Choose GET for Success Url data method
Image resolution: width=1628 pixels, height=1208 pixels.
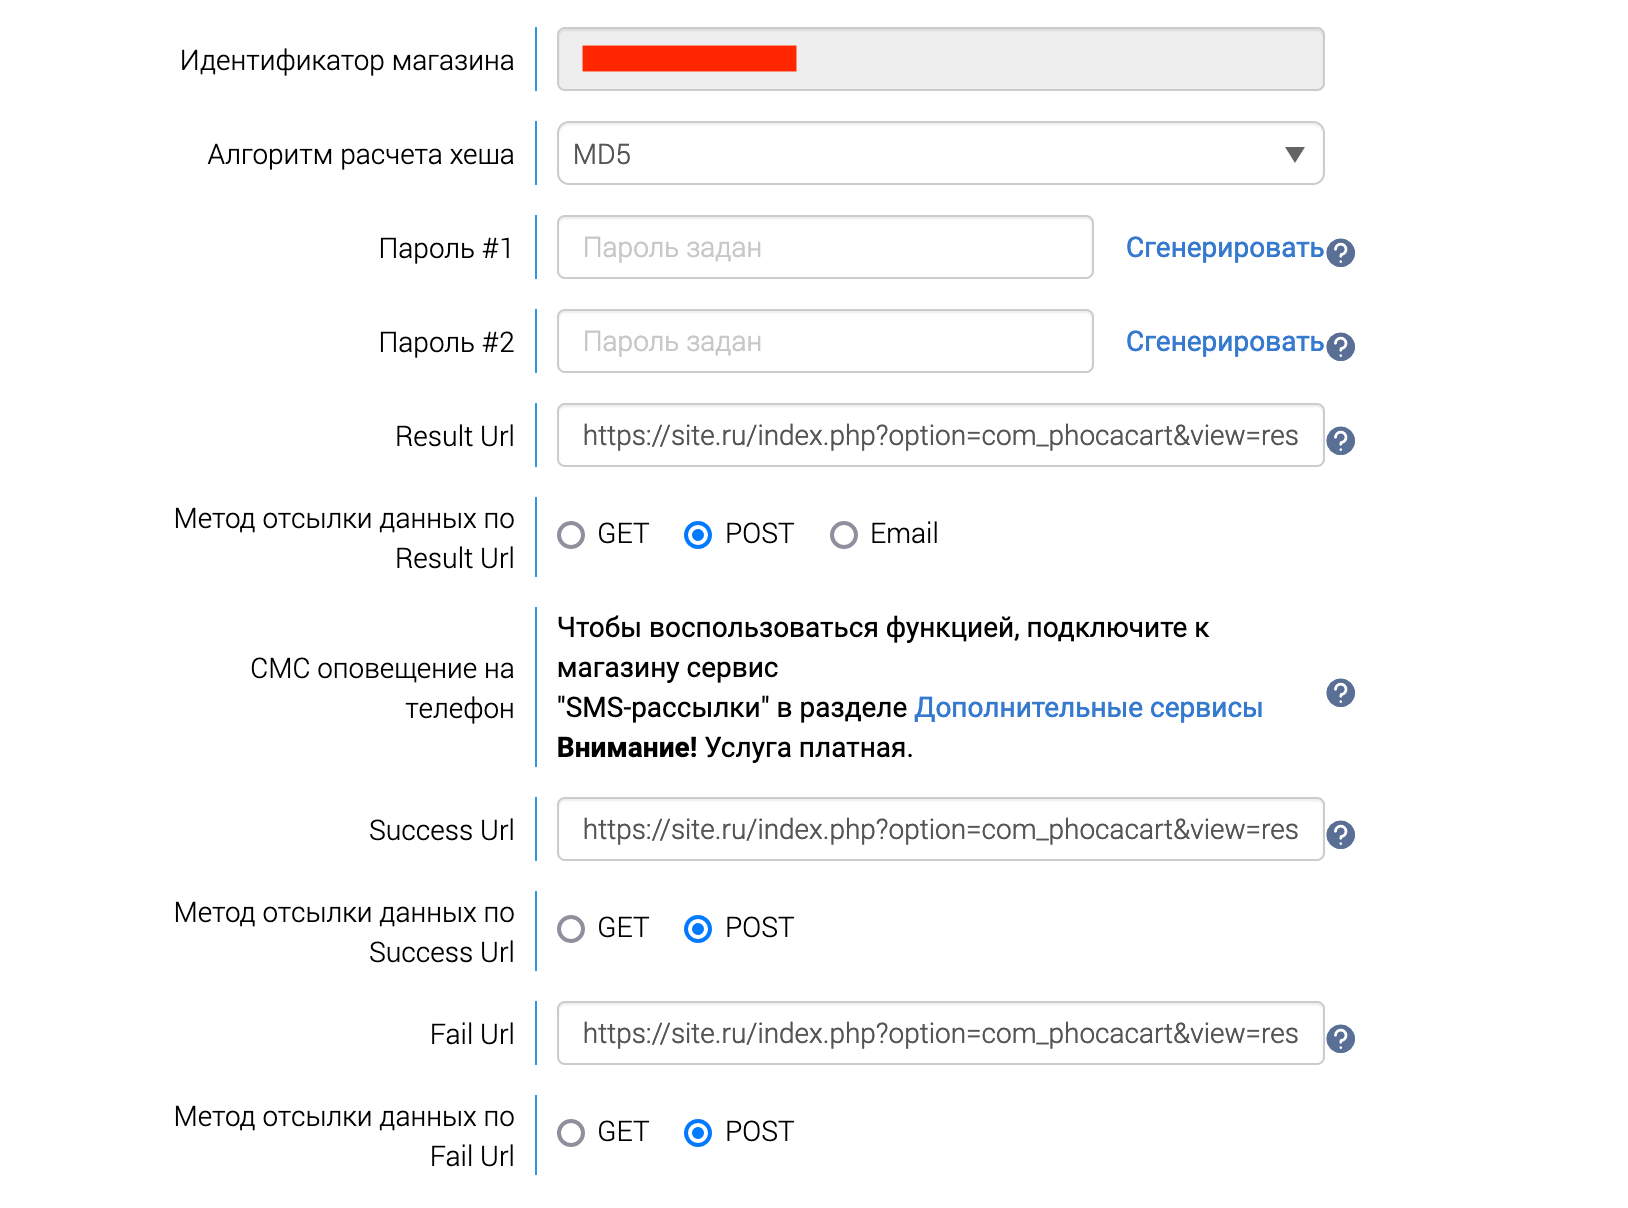(x=571, y=929)
